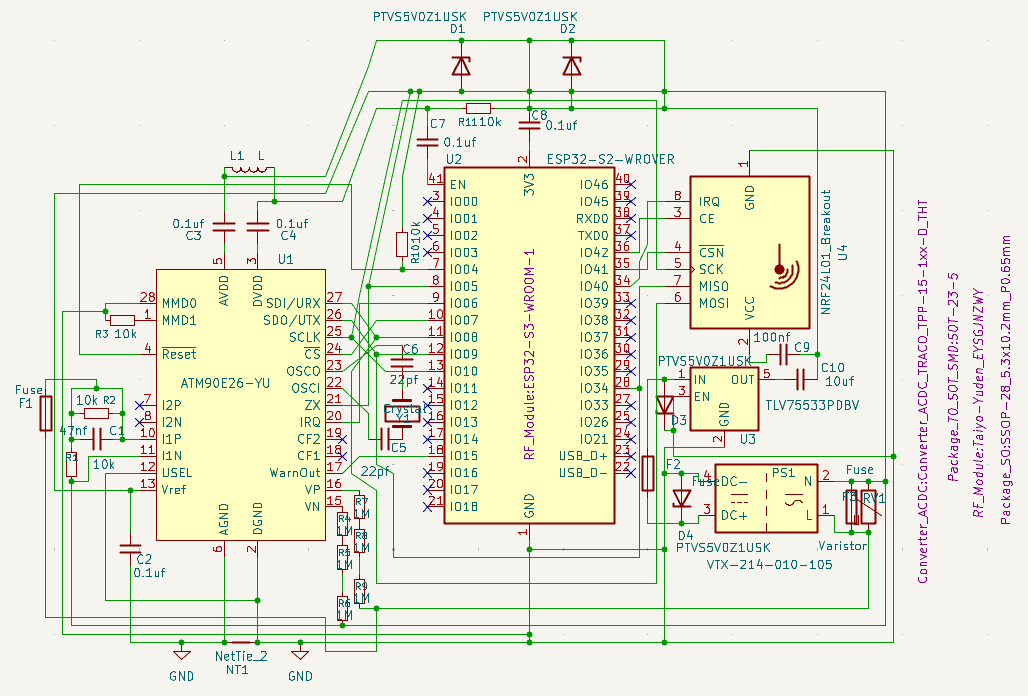Click the L1 inductor coil symbol
Image resolution: width=1028 pixels, height=696 pixels.
tap(249, 170)
